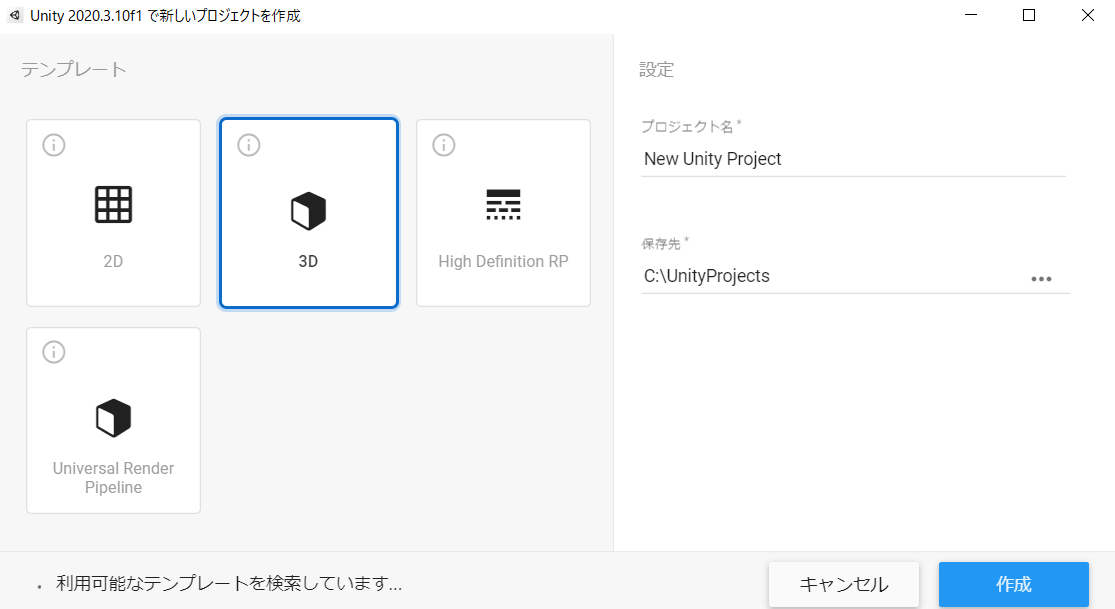
Task: Choose the High Definition RP template icon
Action: 503,204
